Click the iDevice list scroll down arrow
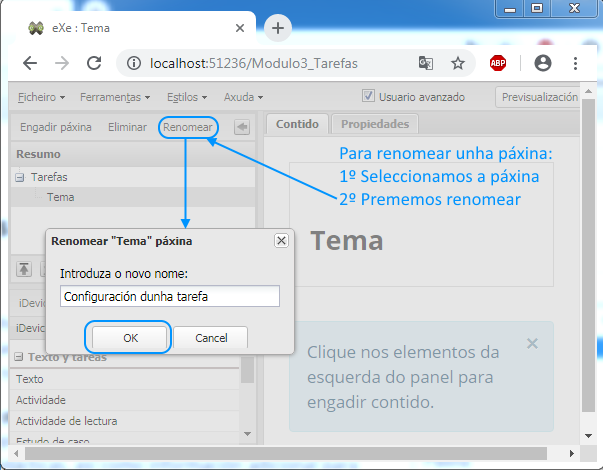The image size is (603, 470). [x=248, y=434]
